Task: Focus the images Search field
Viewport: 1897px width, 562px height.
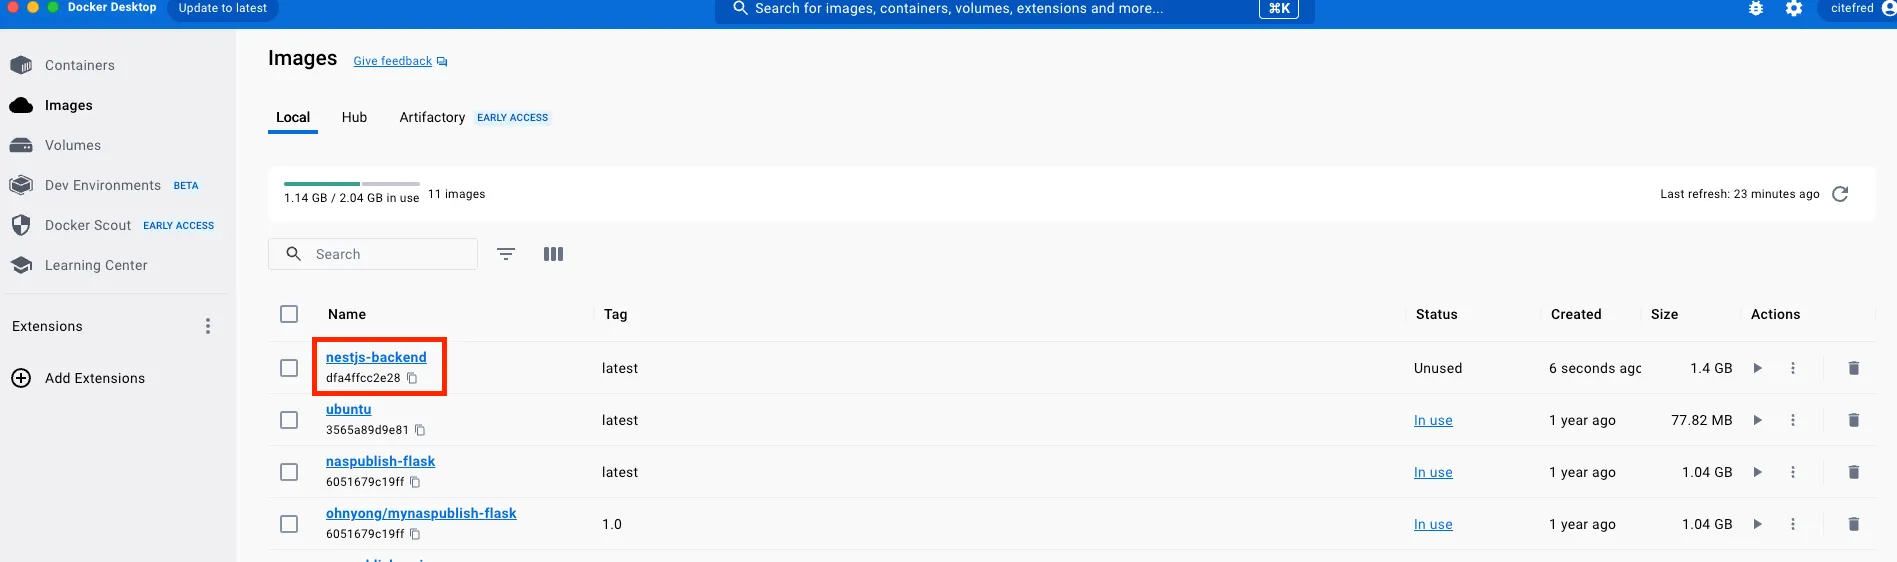Action: coord(373,254)
